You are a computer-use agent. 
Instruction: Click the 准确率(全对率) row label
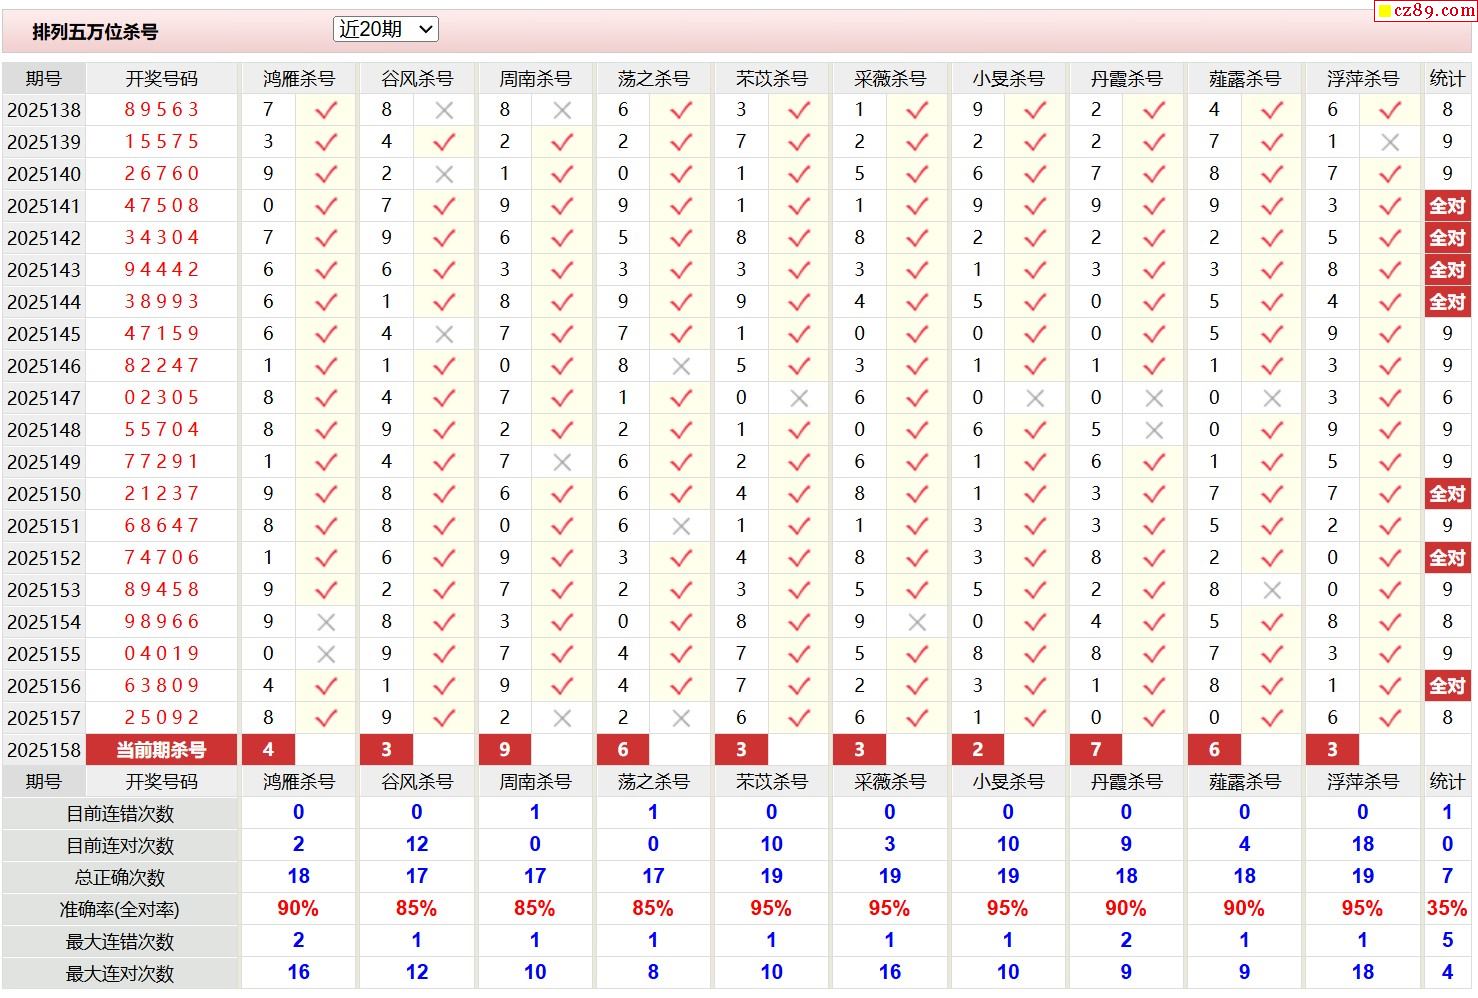point(120,910)
